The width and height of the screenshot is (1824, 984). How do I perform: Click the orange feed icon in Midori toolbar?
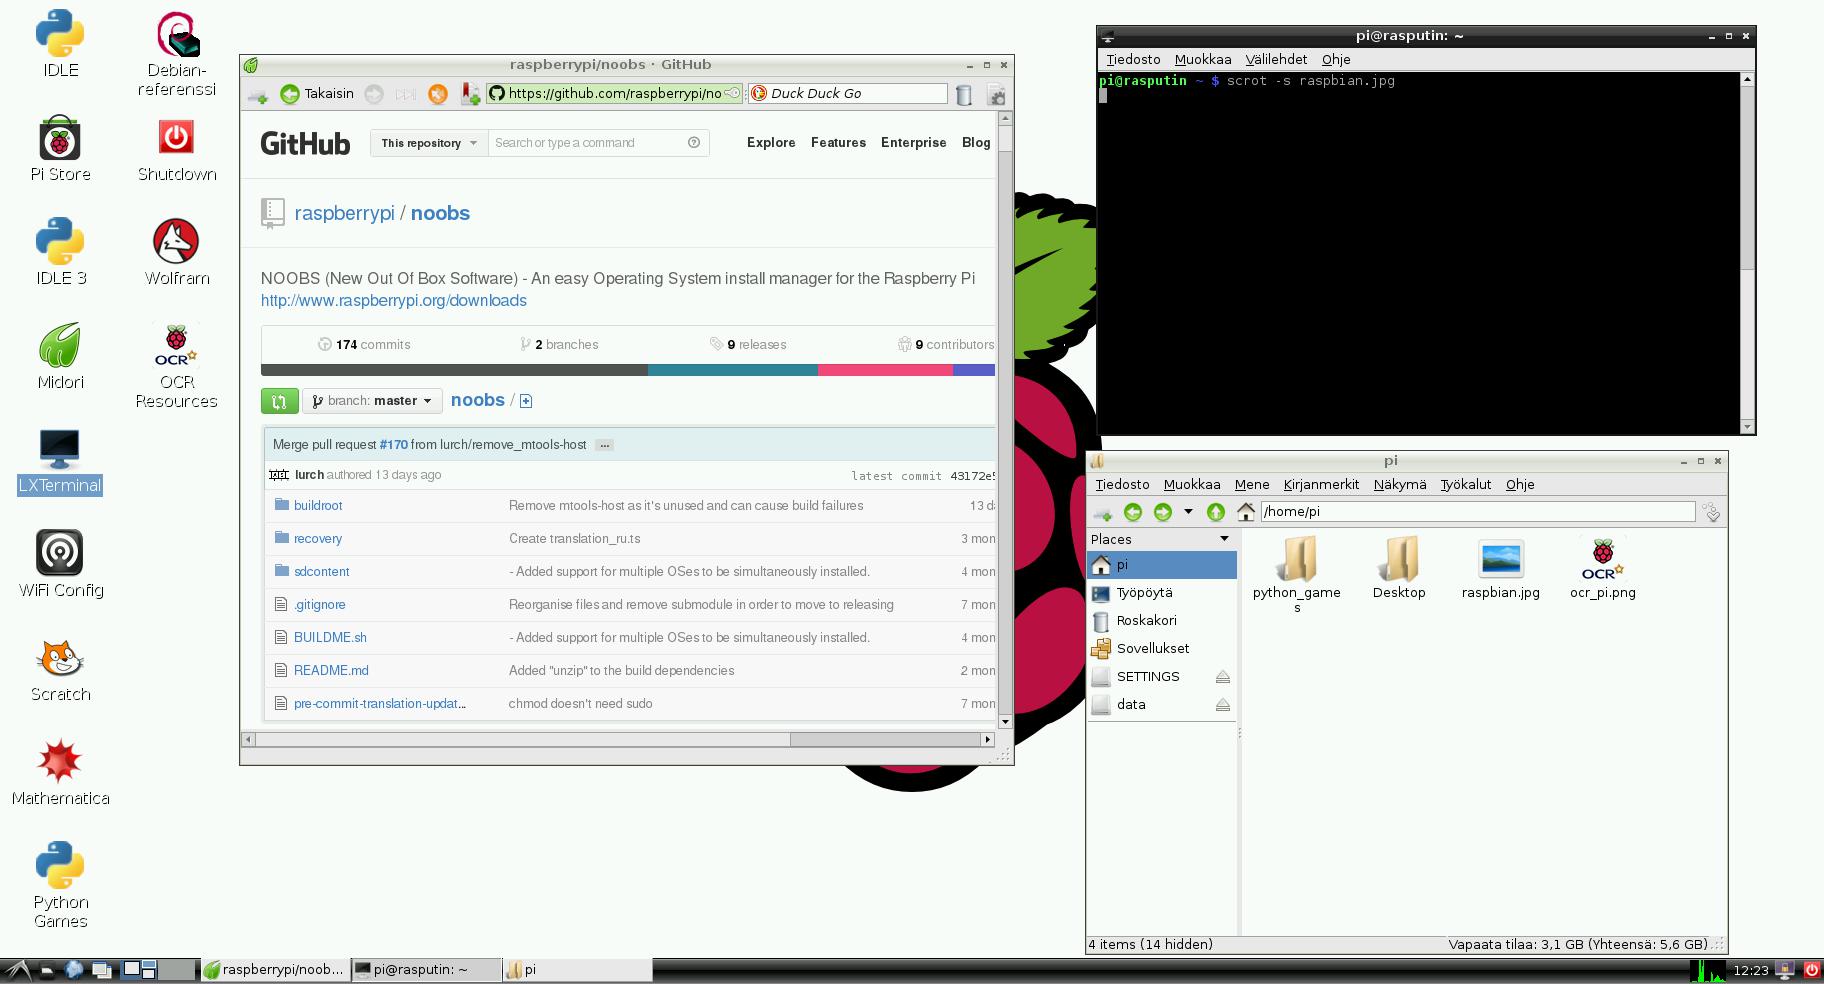point(437,94)
